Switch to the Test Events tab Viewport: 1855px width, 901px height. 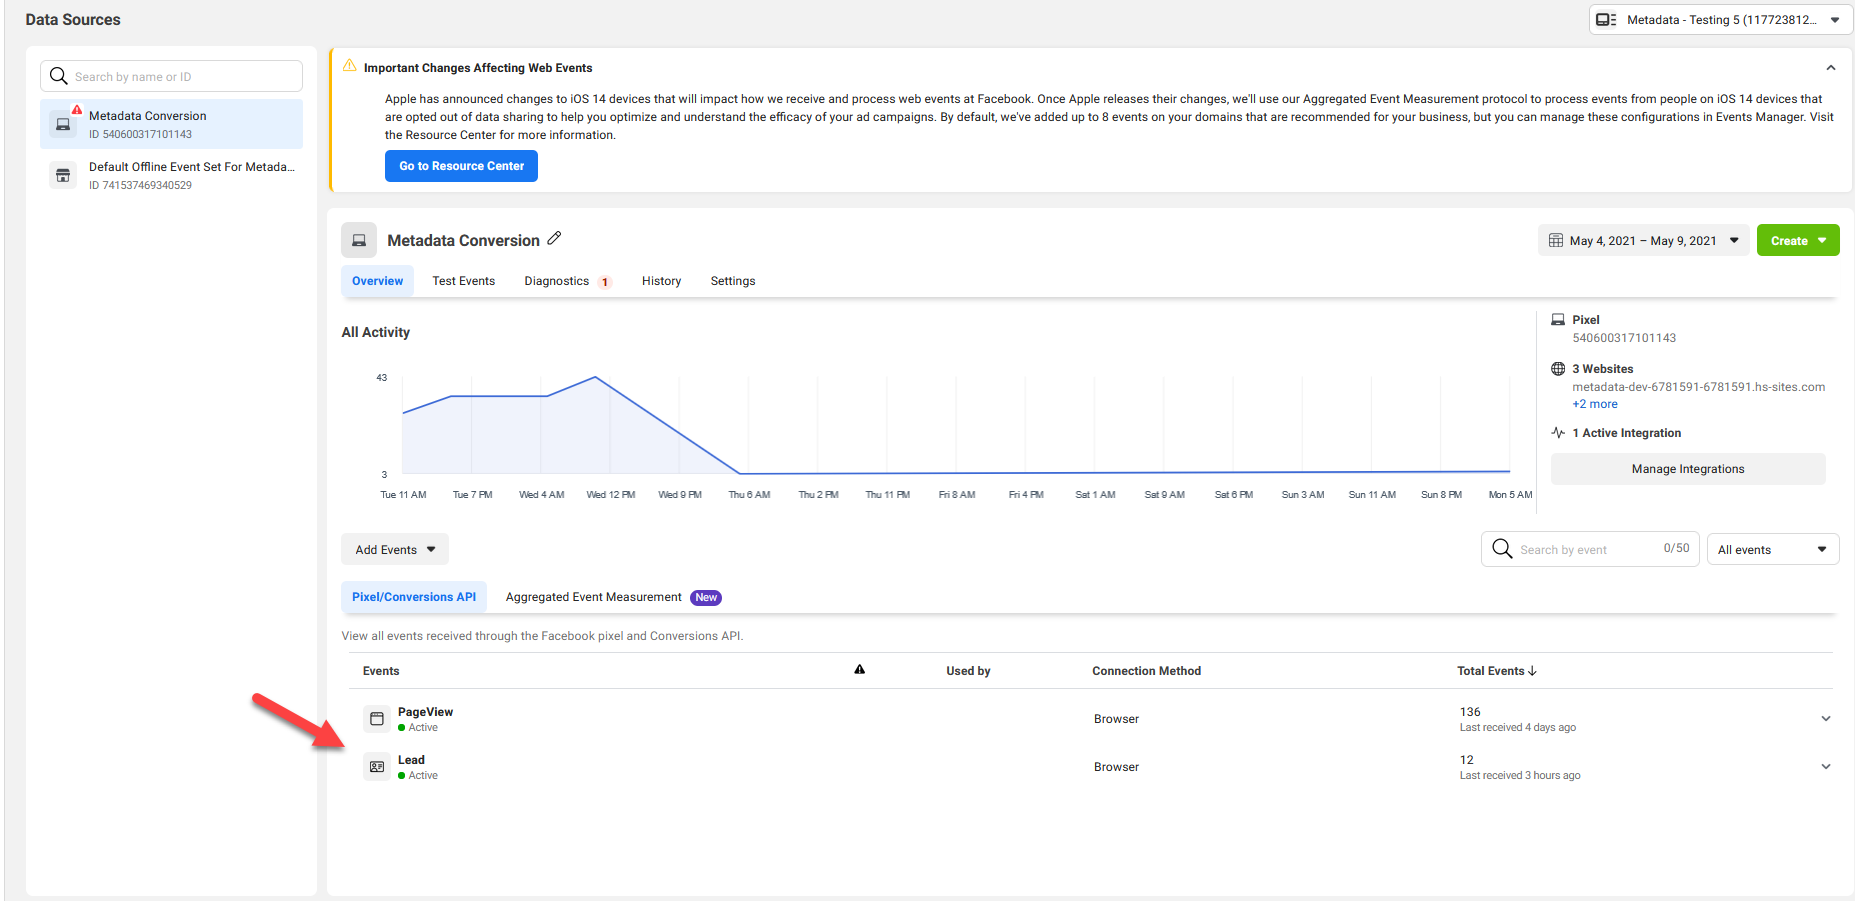click(x=463, y=282)
